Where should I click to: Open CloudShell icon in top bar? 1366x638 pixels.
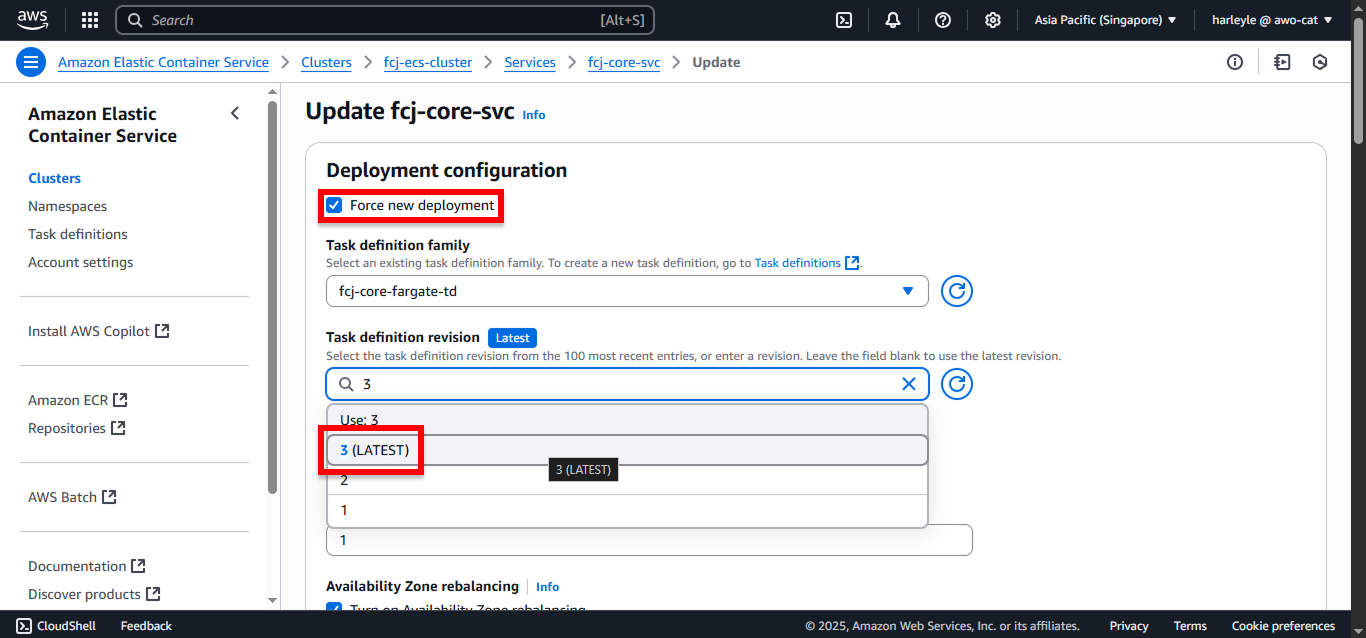pyautogui.click(x=844, y=20)
